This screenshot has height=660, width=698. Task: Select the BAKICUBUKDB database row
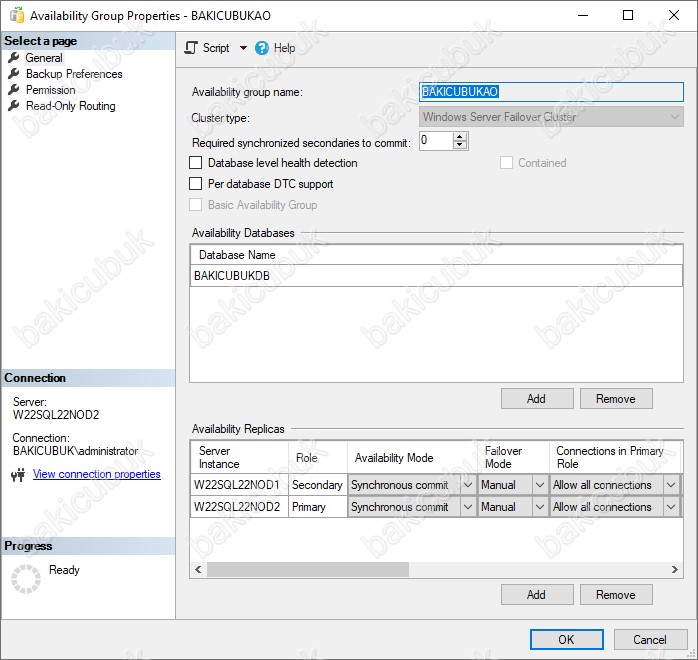(x=436, y=276)
